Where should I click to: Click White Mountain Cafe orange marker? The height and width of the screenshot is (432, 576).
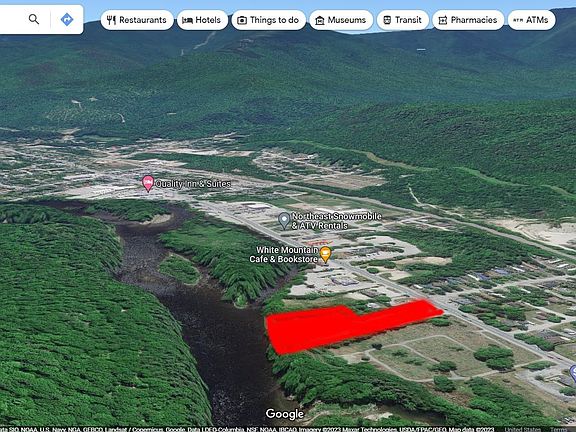[325, 255]
